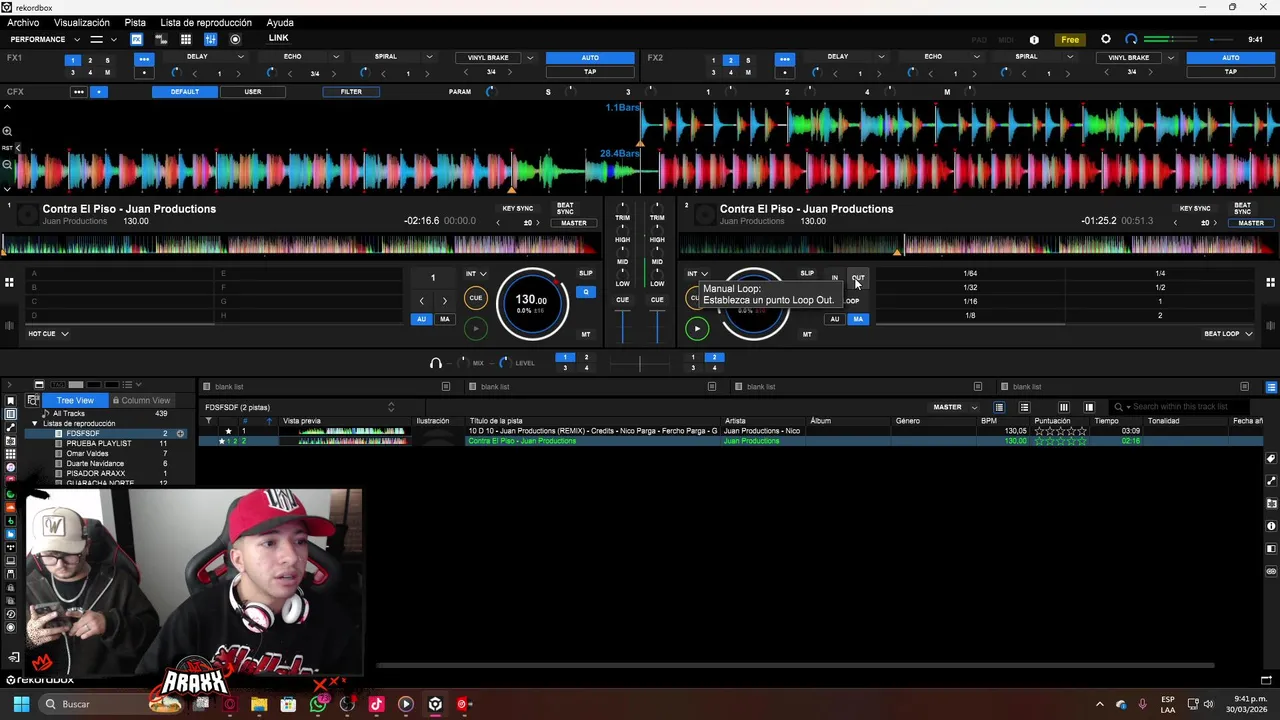Select CFX FILTER effect
Viewport: 1280px width, 720px height.
click(x=351, y=92)
